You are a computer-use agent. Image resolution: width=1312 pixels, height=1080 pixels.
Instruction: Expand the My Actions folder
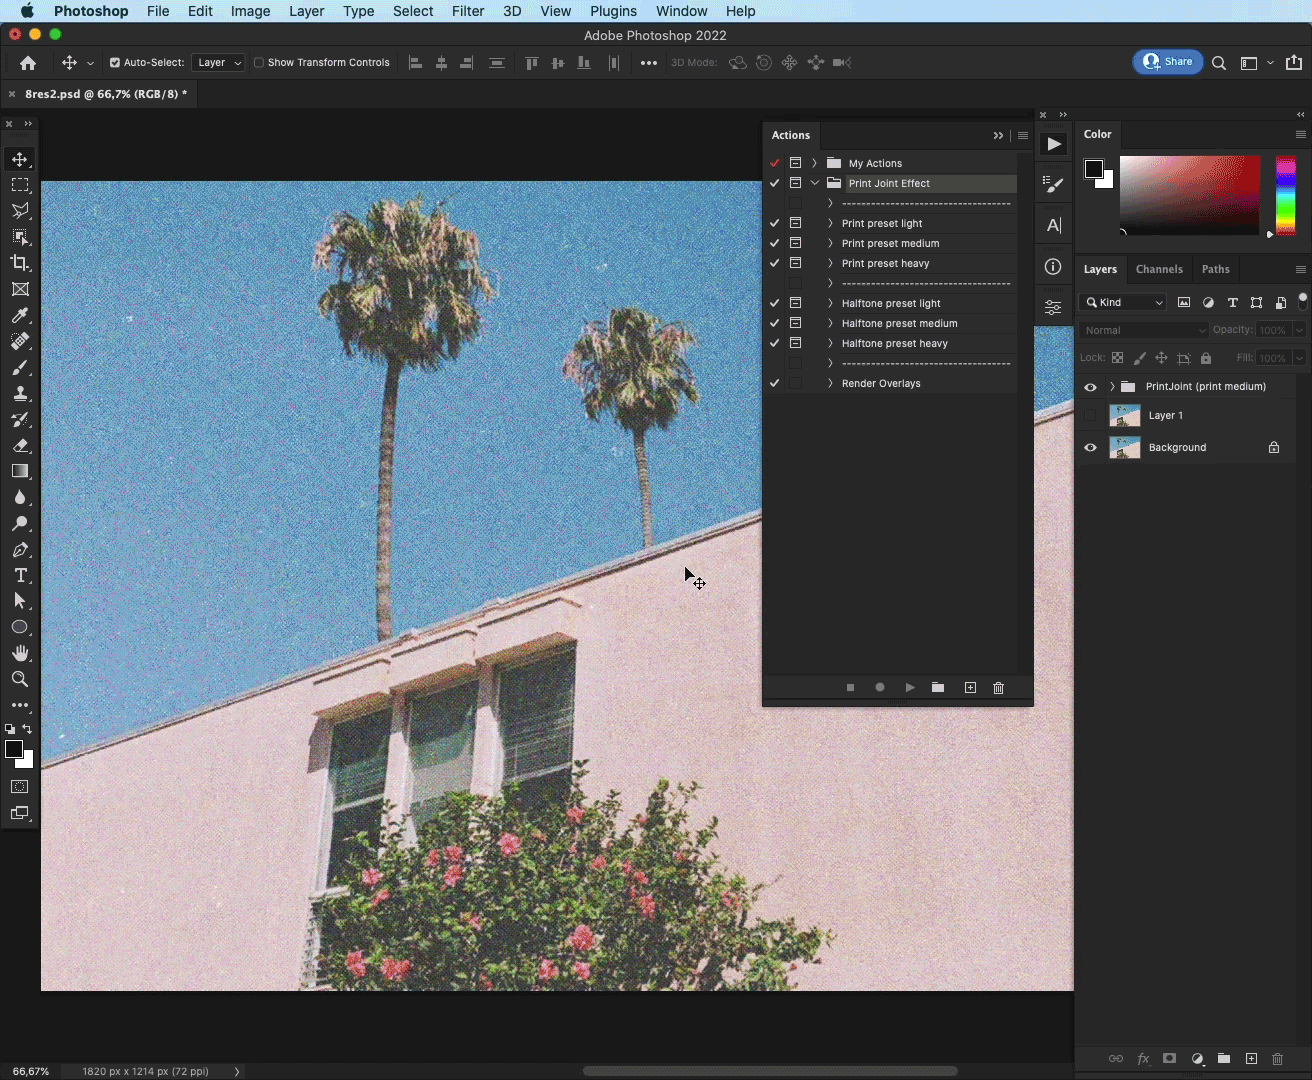pyautogui.click(x=814, y=163)
